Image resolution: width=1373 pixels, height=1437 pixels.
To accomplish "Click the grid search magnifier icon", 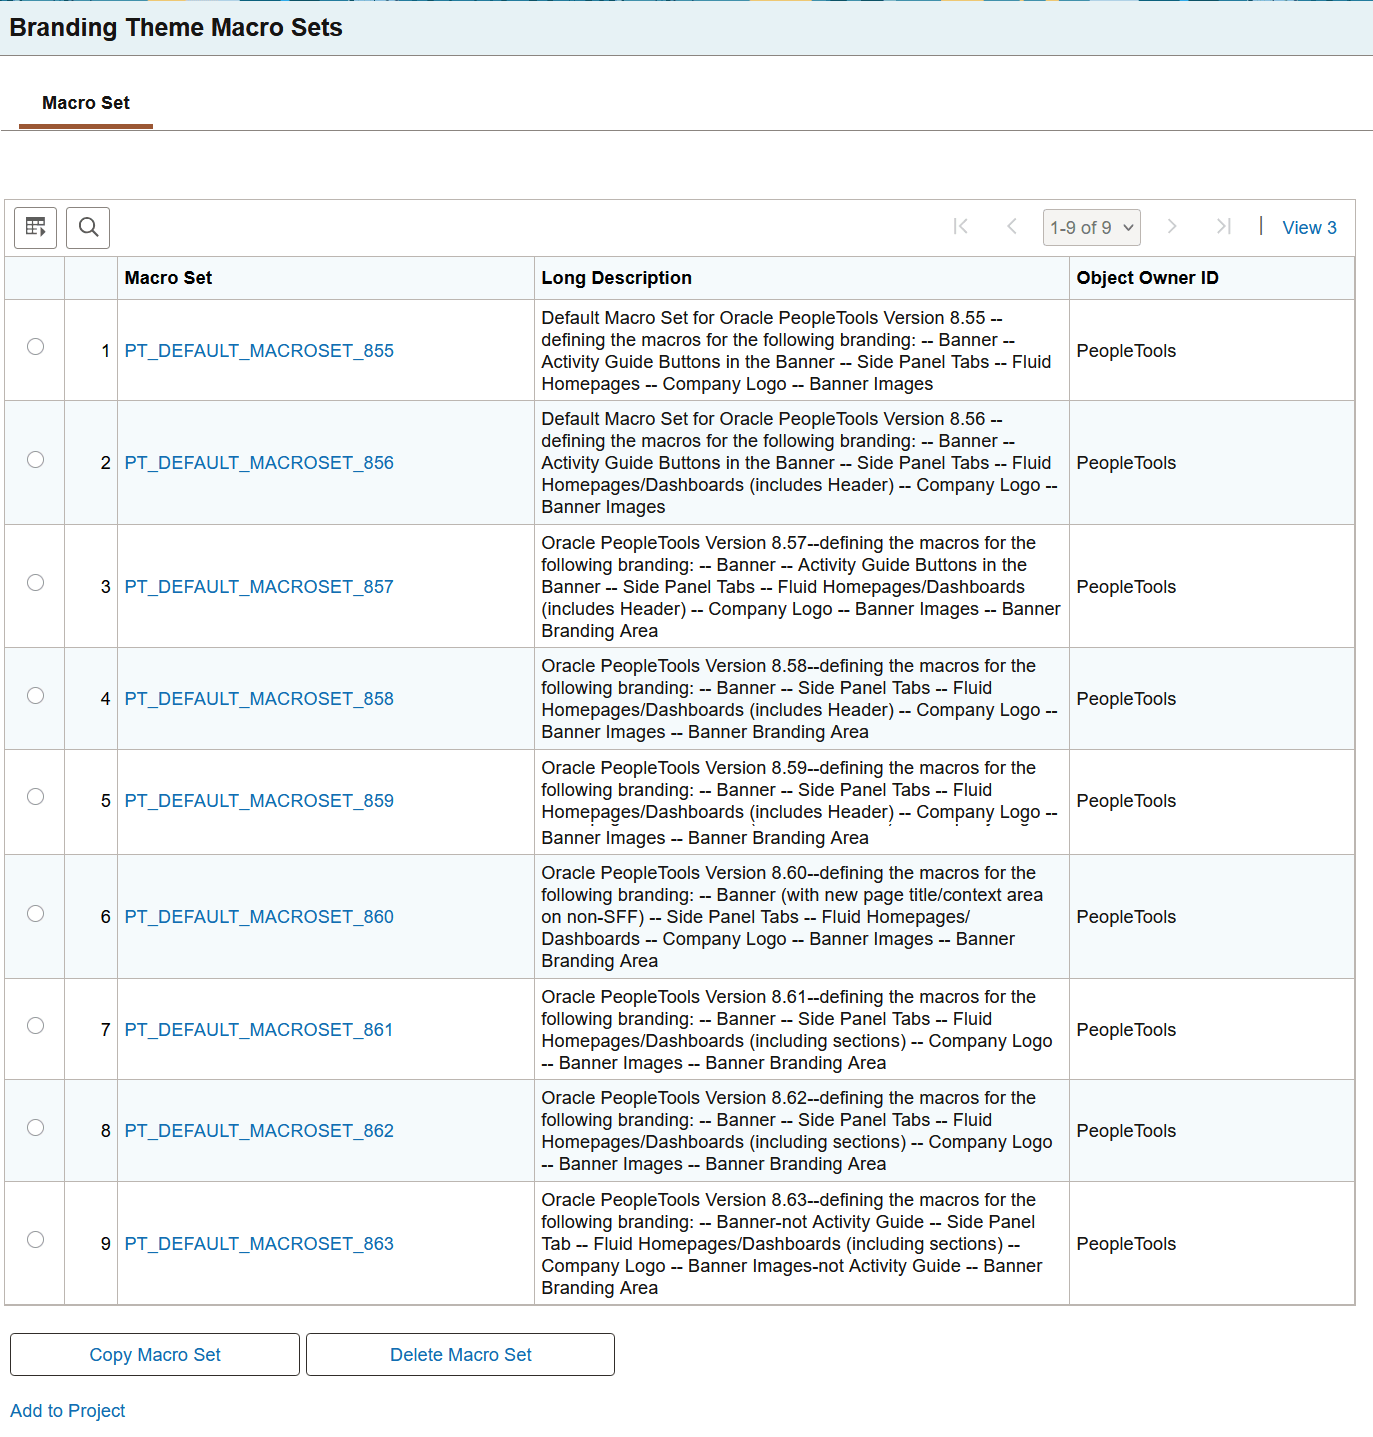I will coord(88,227).
